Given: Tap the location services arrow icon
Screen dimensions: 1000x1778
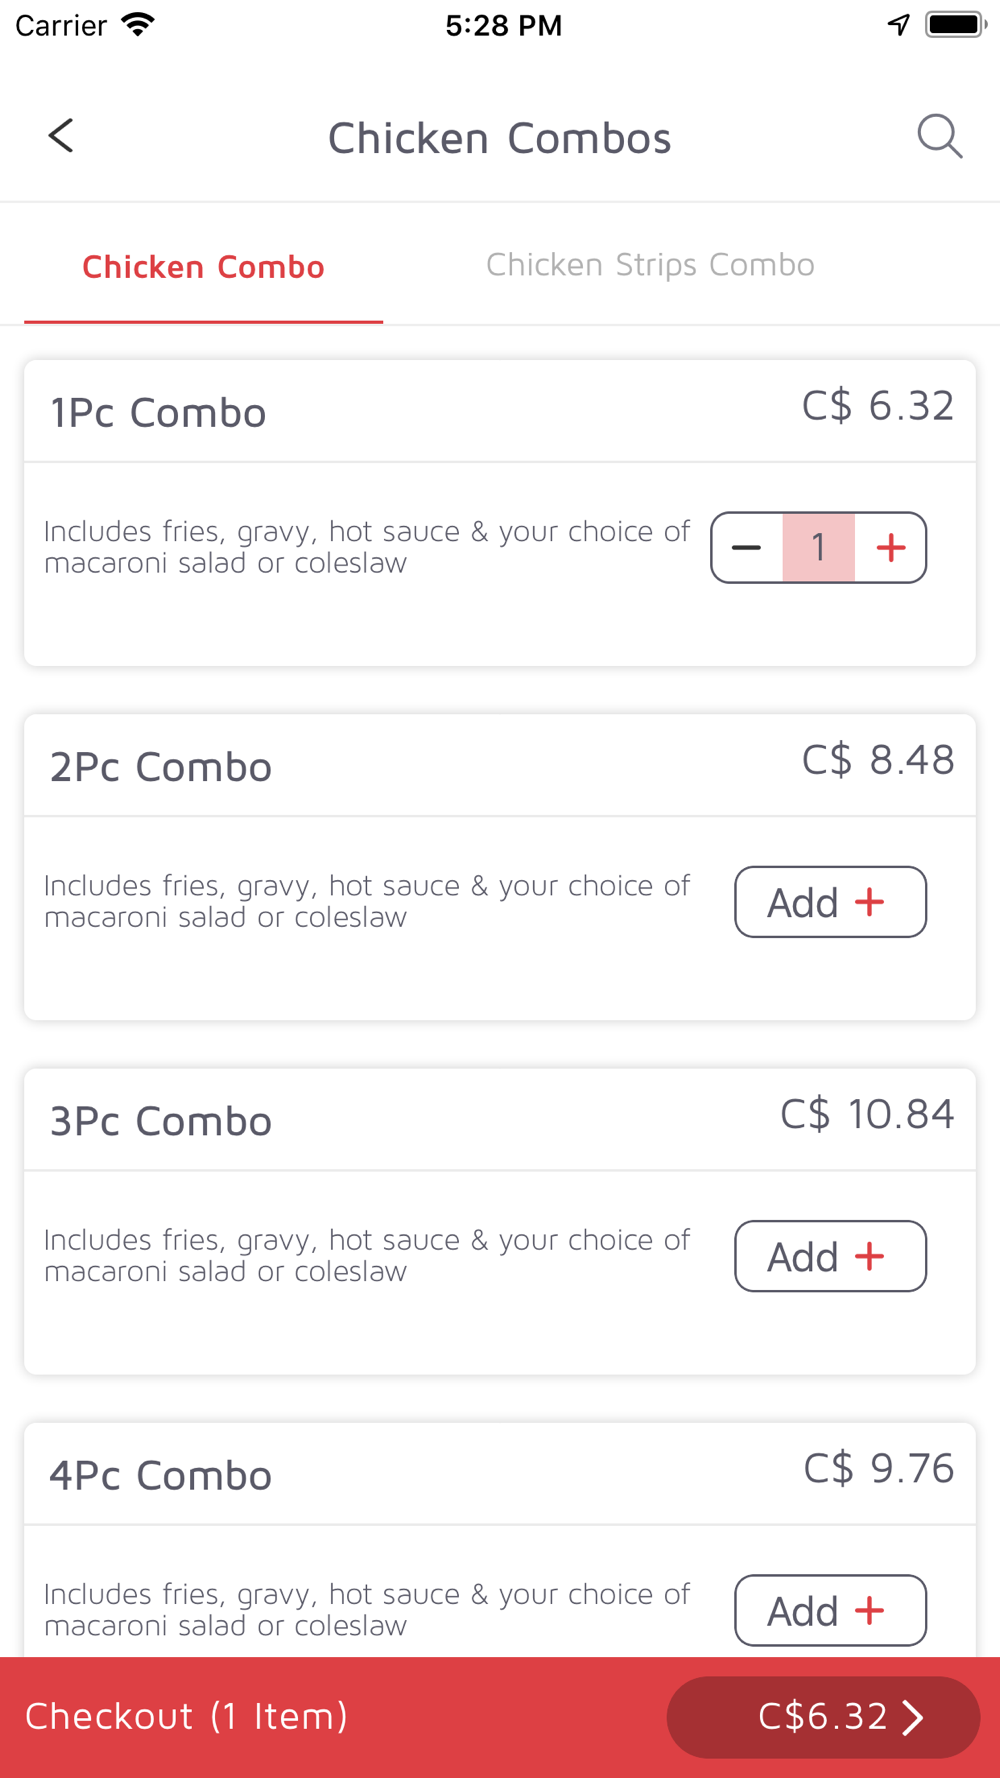Looking at the screenshot, I should [x=899, y=24].
